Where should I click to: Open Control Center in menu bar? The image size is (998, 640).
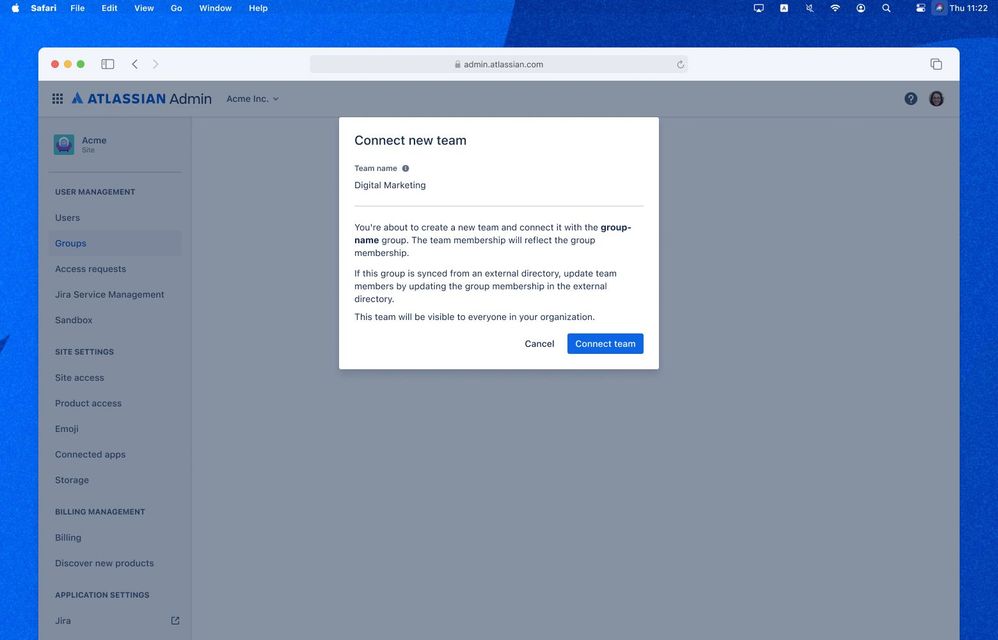(920, 8)
